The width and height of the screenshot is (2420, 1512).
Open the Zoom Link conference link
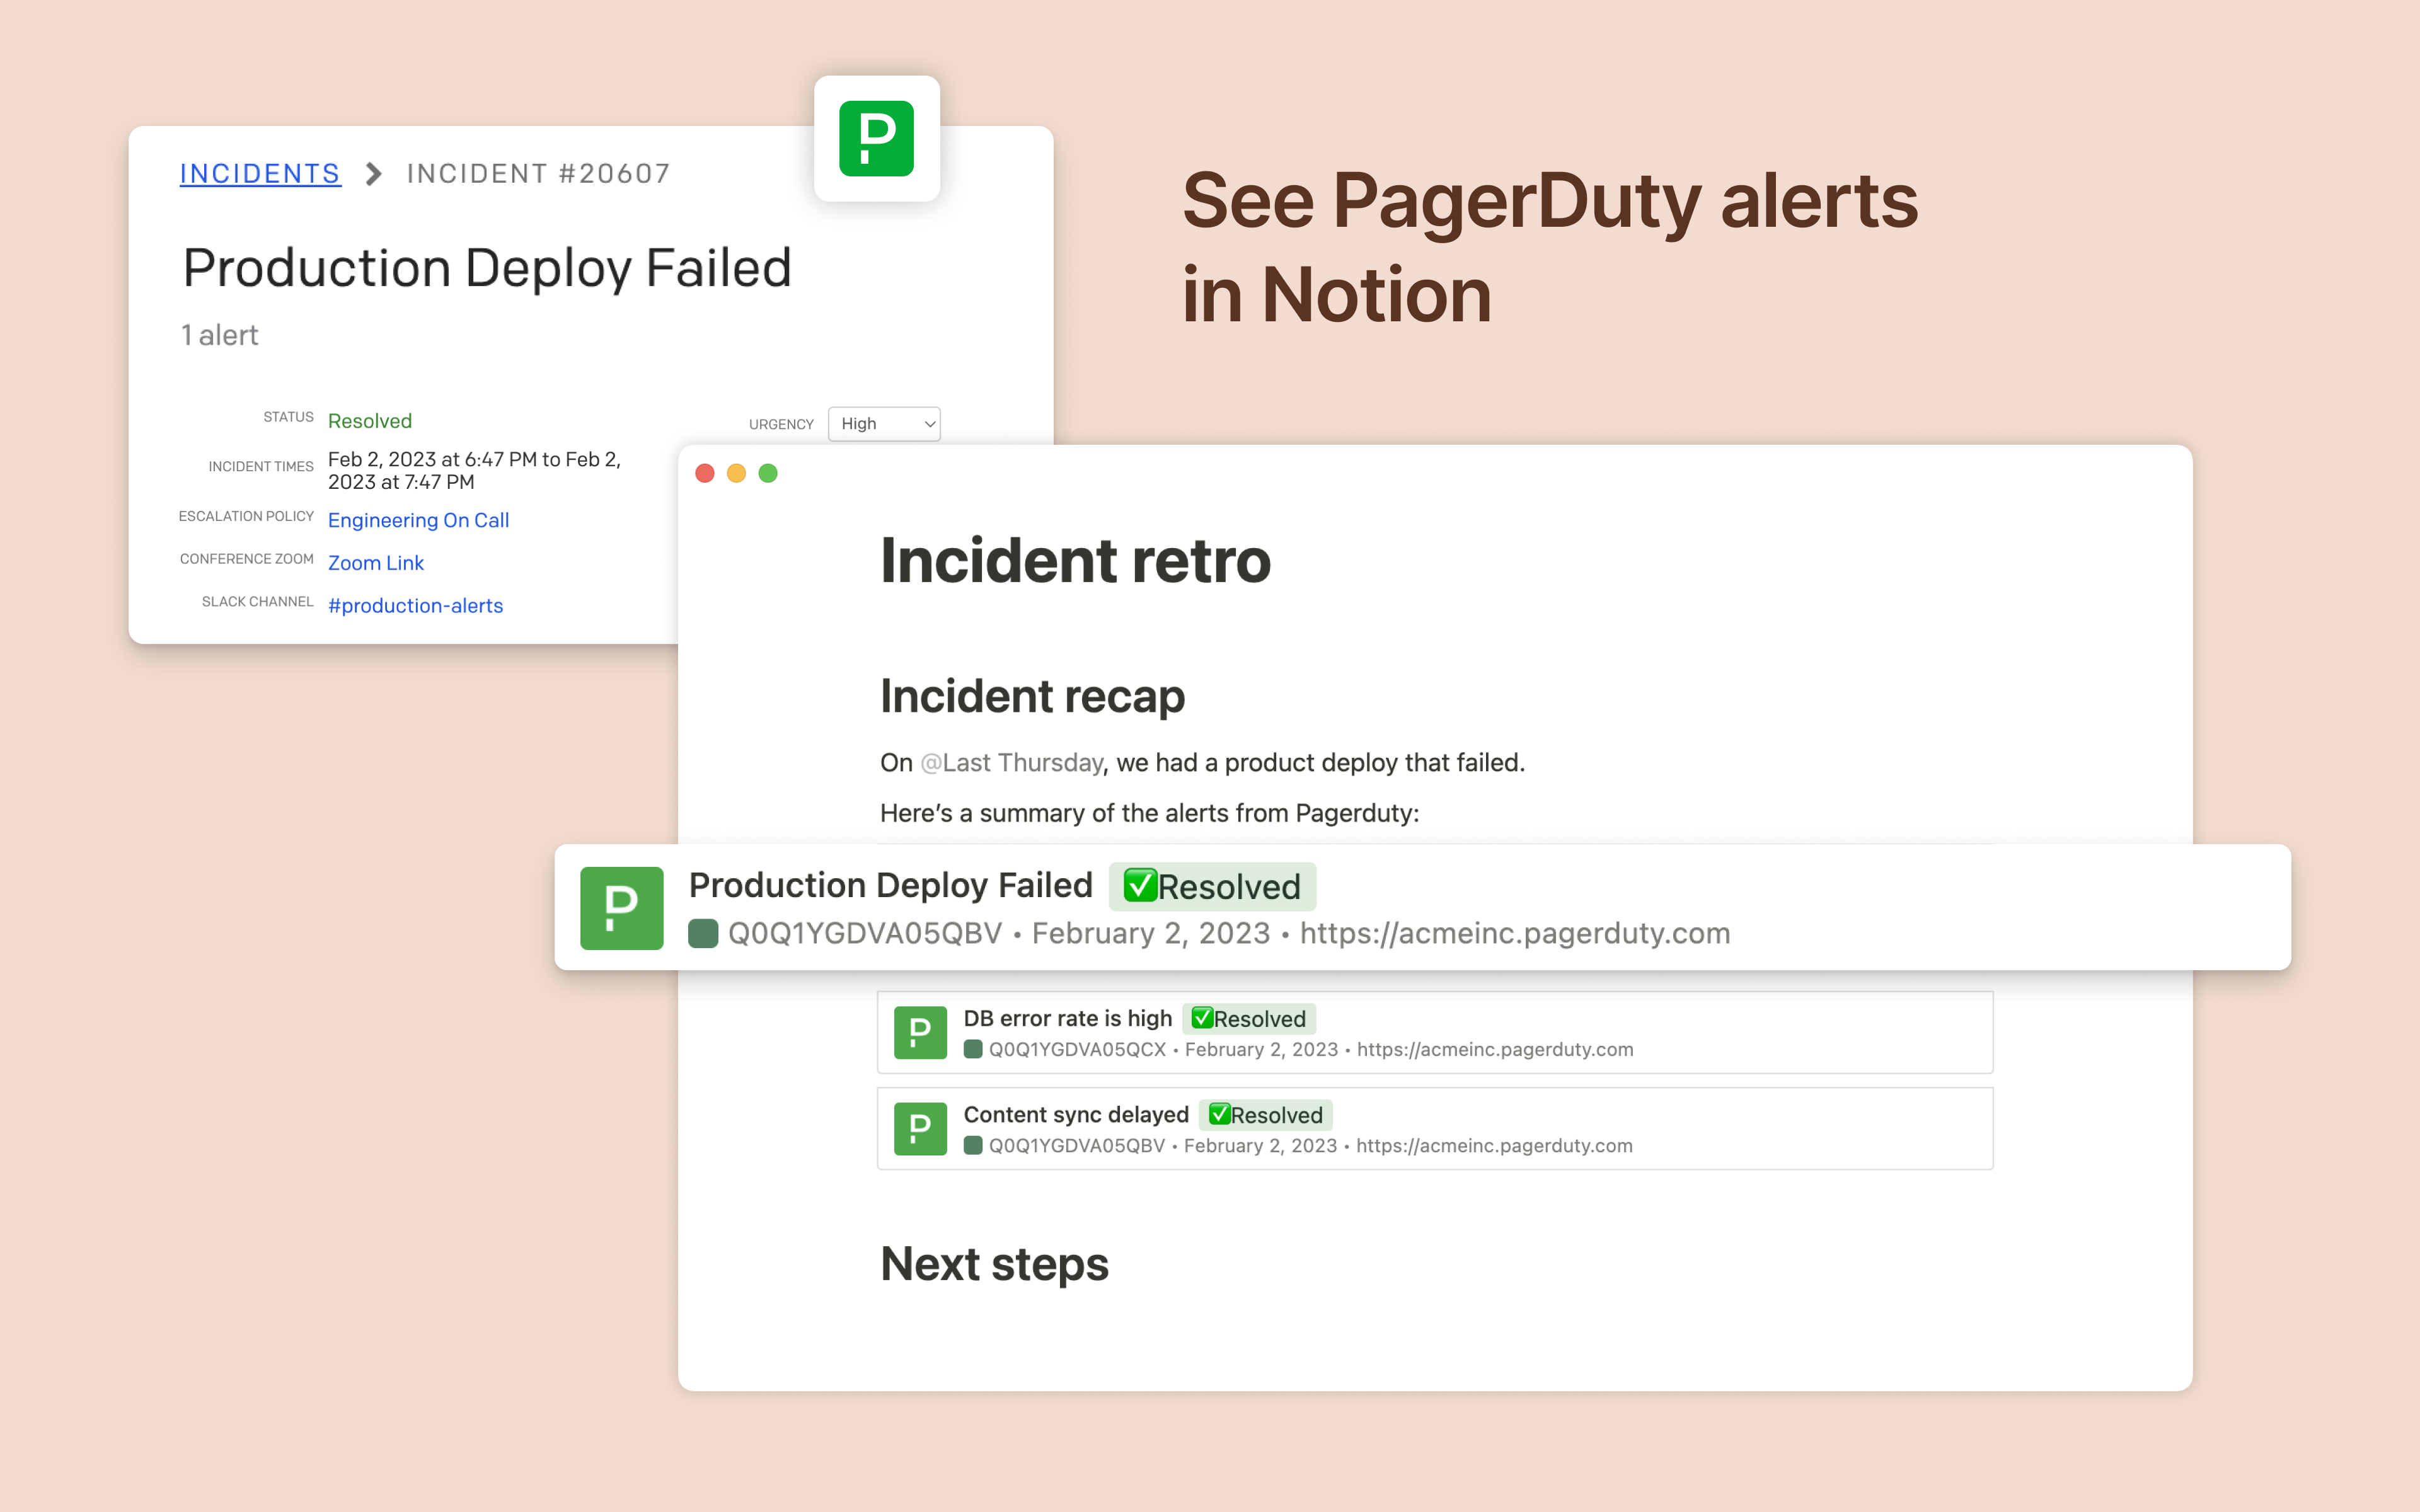376,563
